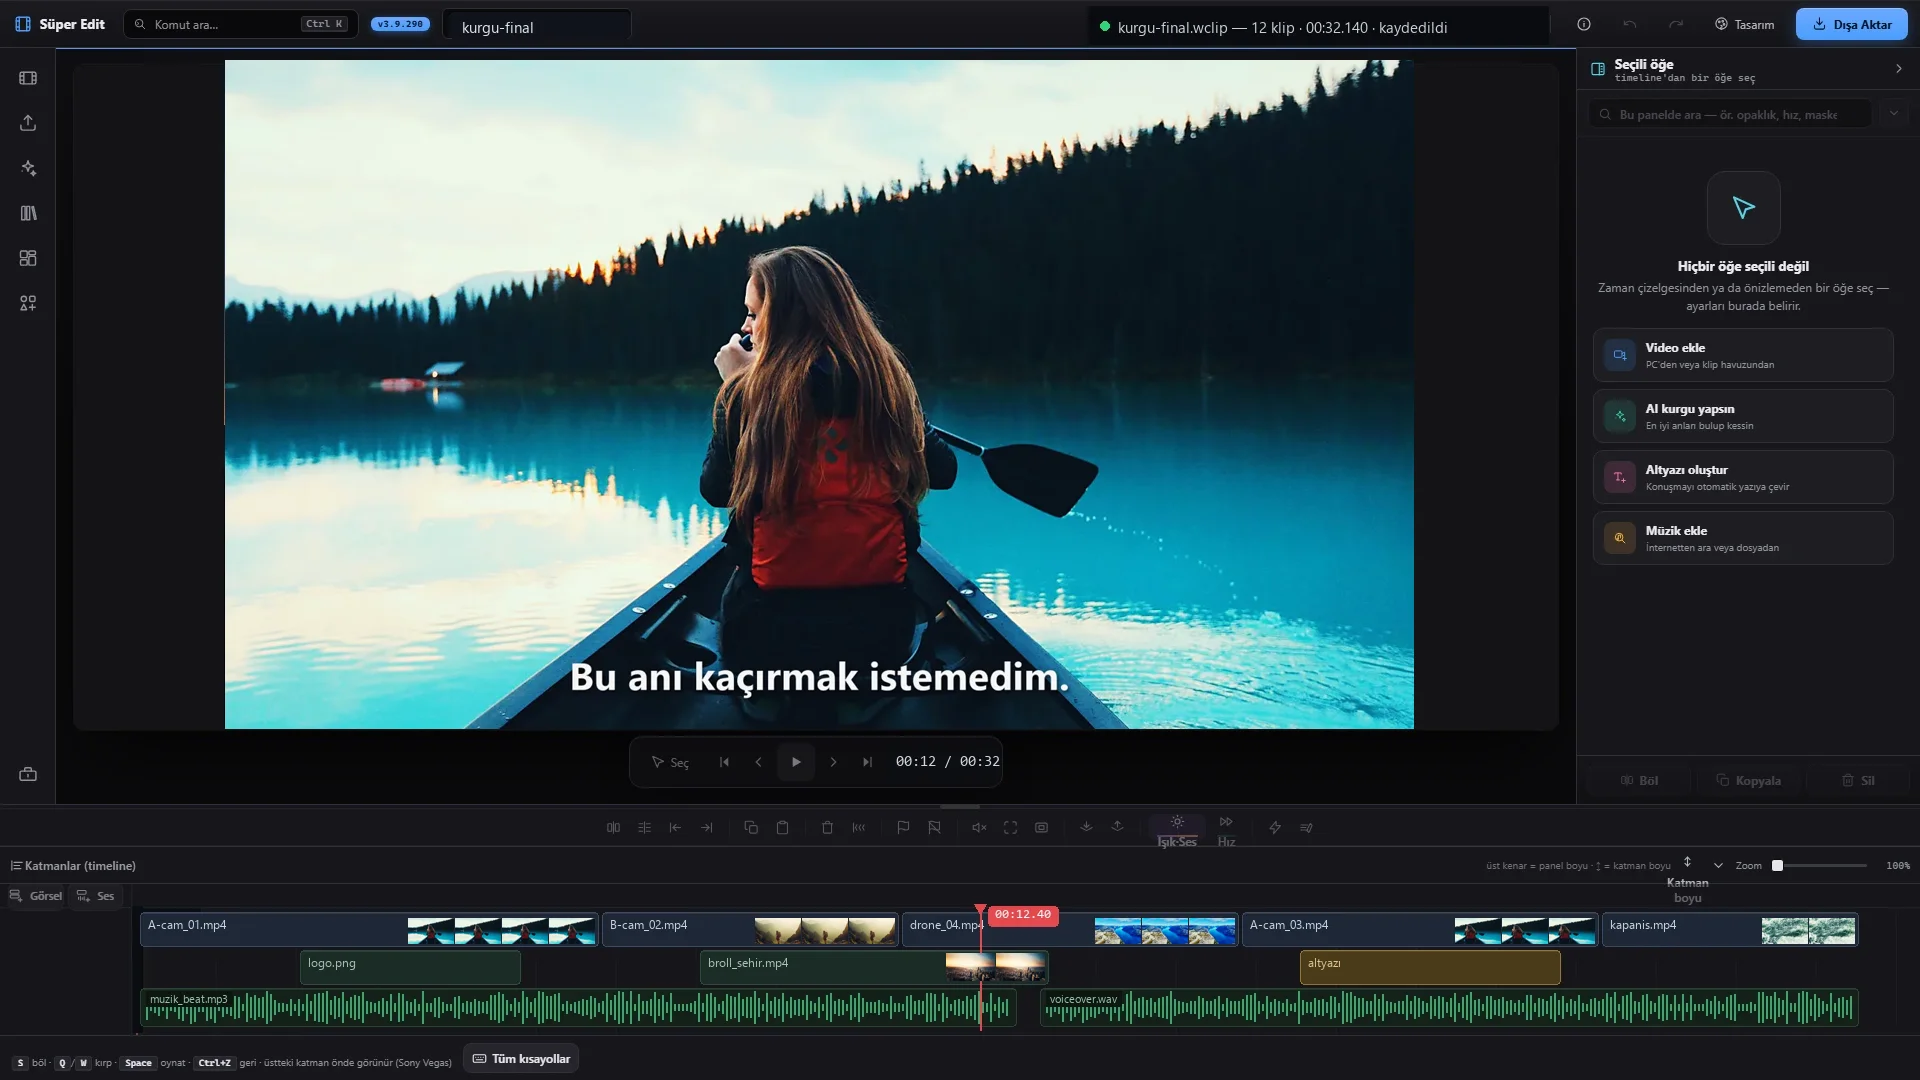Open the chevron dropdown left of Zoom
Image resolution: width=1920 pixels, height=1080 pixels.
click(x=1718, y=866)
